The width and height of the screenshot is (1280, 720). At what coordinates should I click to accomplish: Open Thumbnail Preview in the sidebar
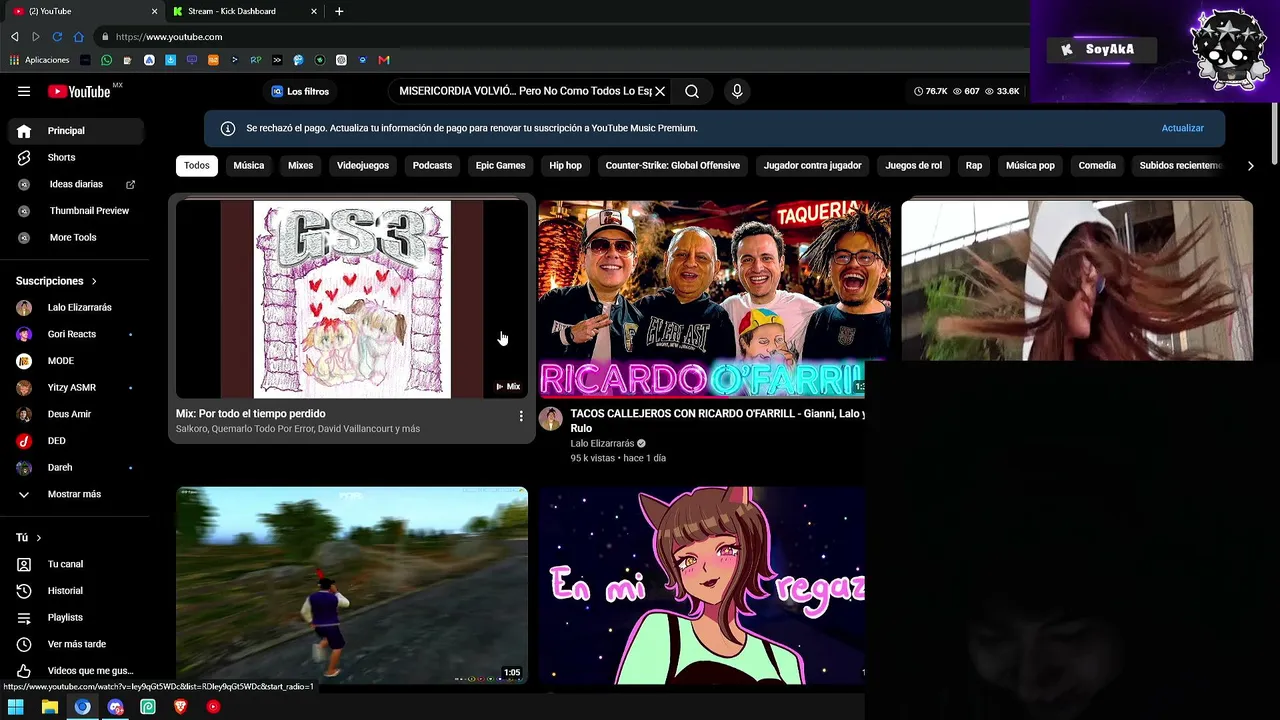click(x=76, y=211)
